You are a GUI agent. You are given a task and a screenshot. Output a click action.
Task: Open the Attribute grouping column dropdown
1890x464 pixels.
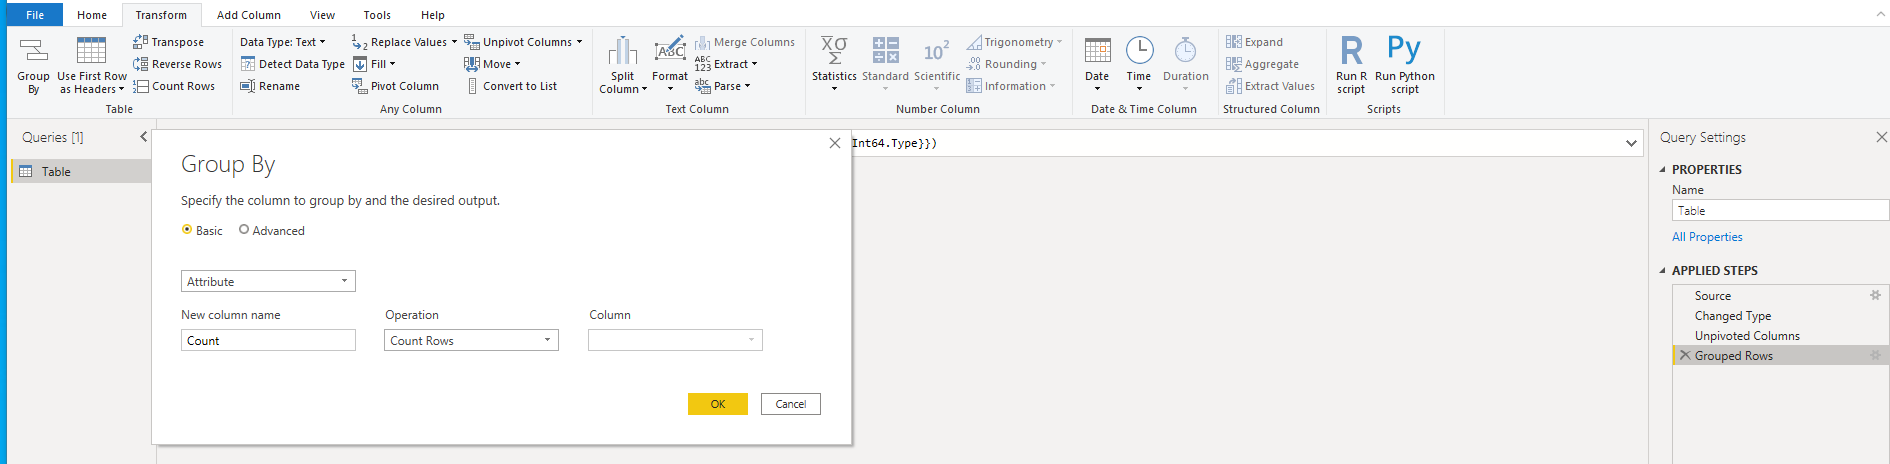[268, 282]
